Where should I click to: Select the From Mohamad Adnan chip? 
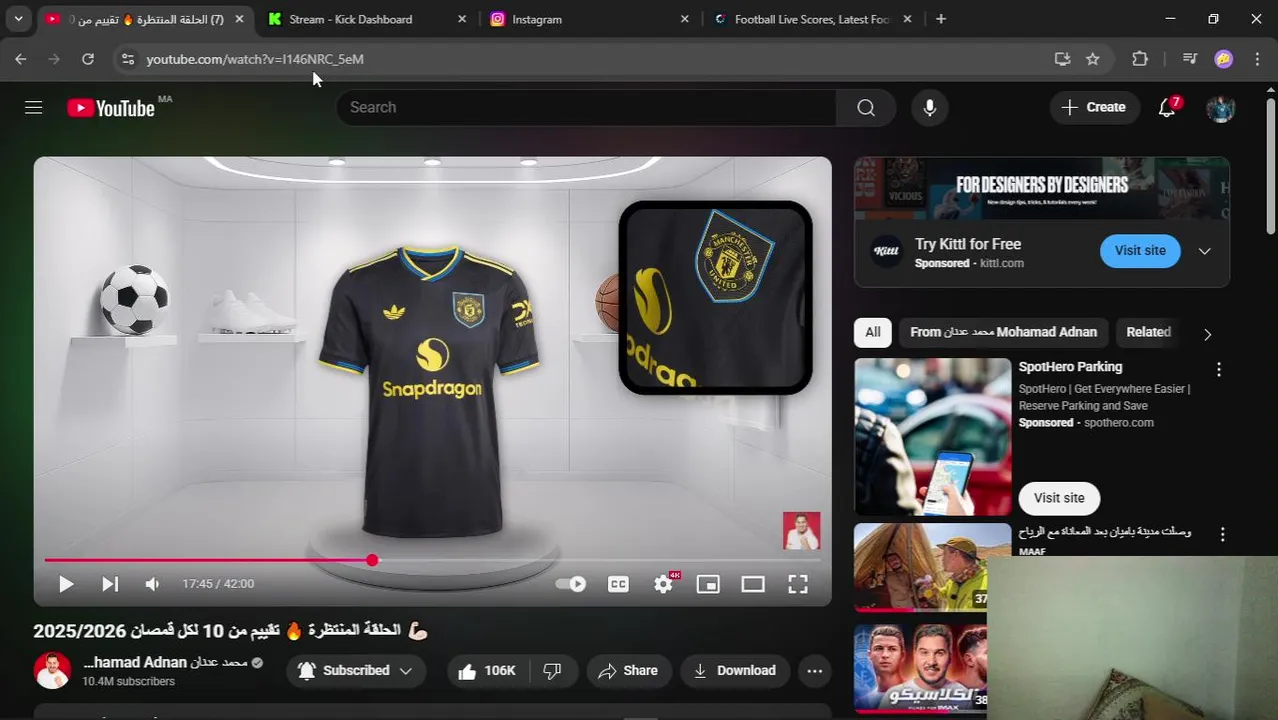(1003, 332)
